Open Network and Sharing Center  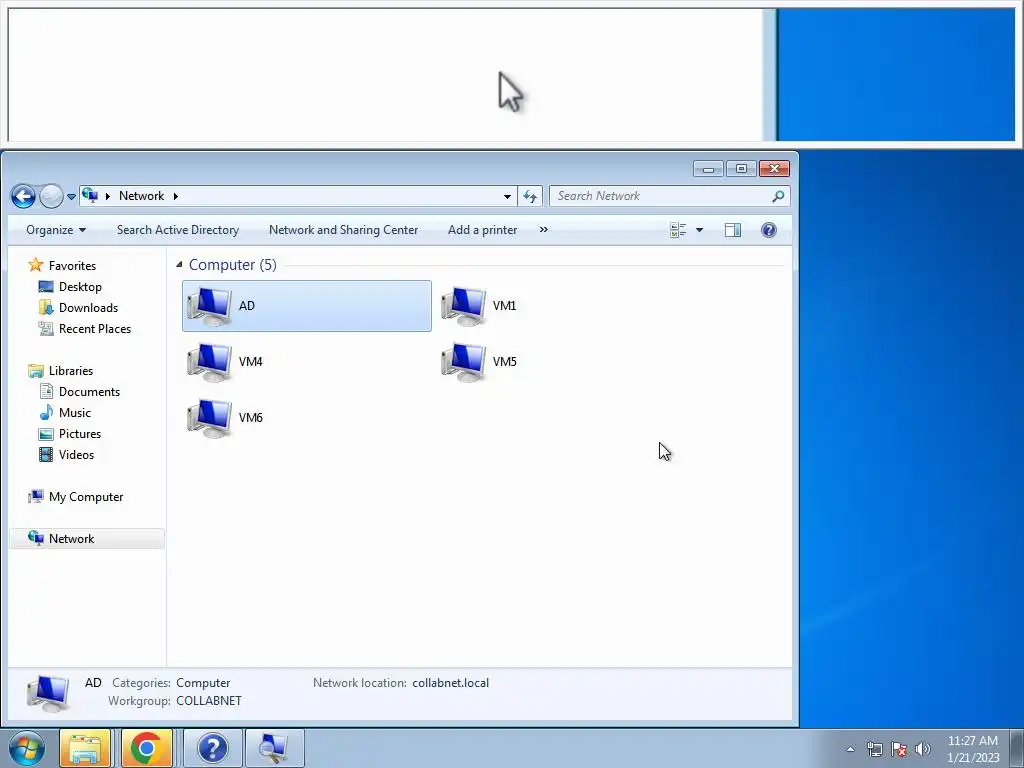pos(344,230)
